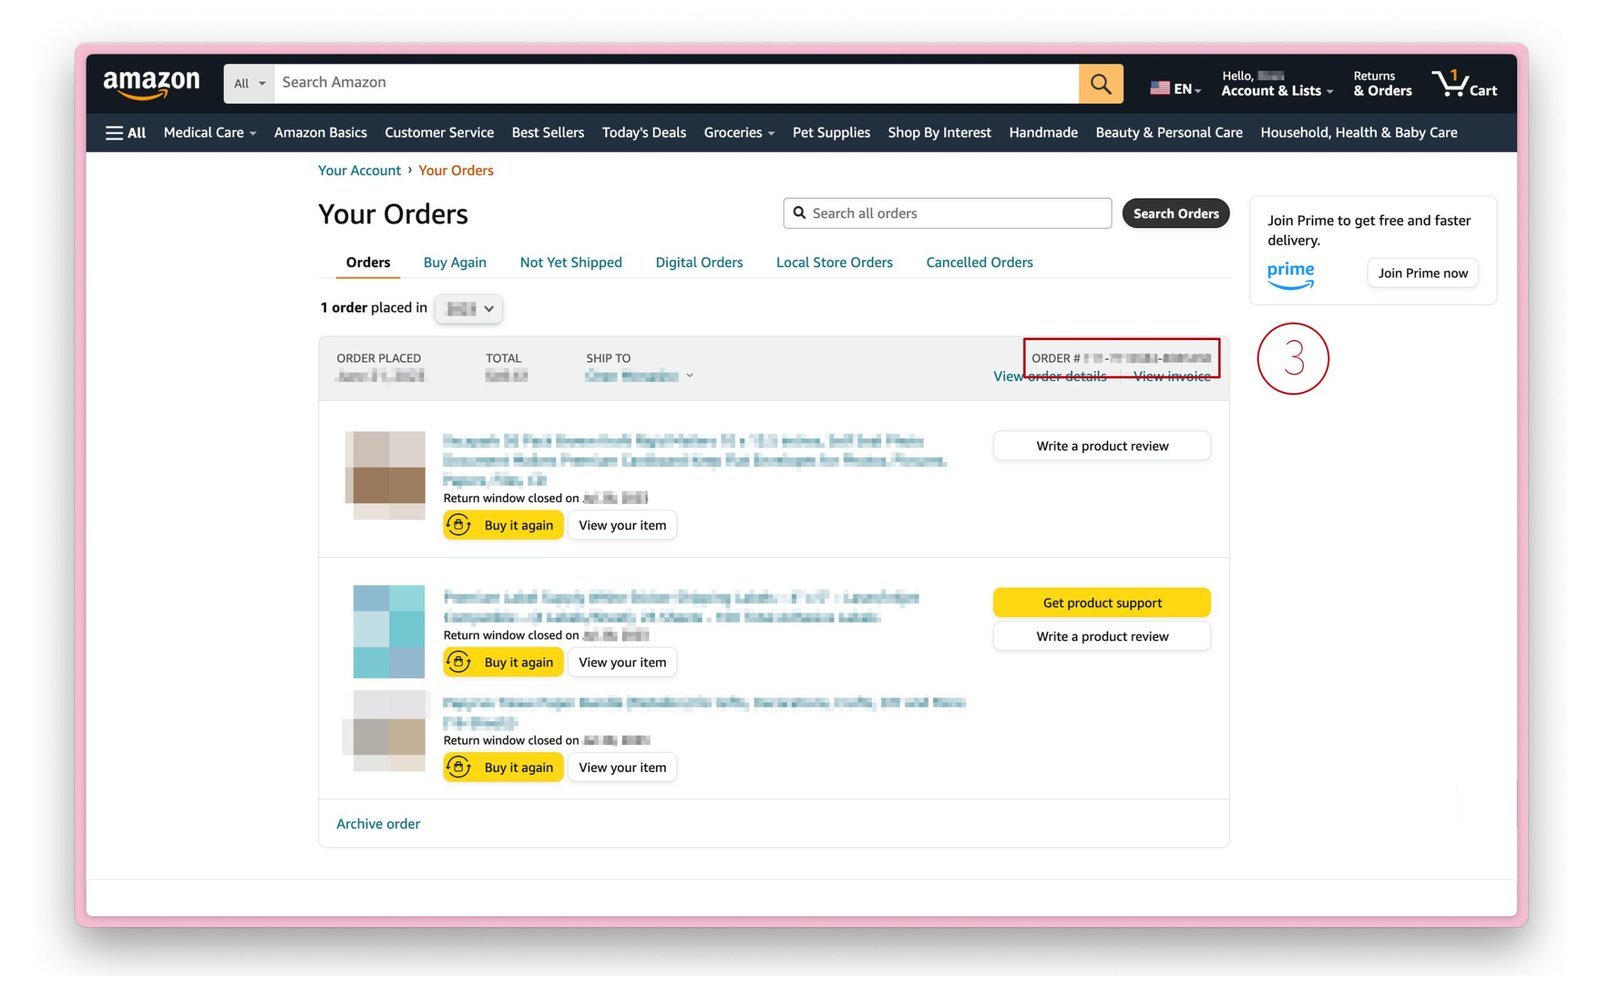Click the first item's product thumbnail

tap(385, 475)
